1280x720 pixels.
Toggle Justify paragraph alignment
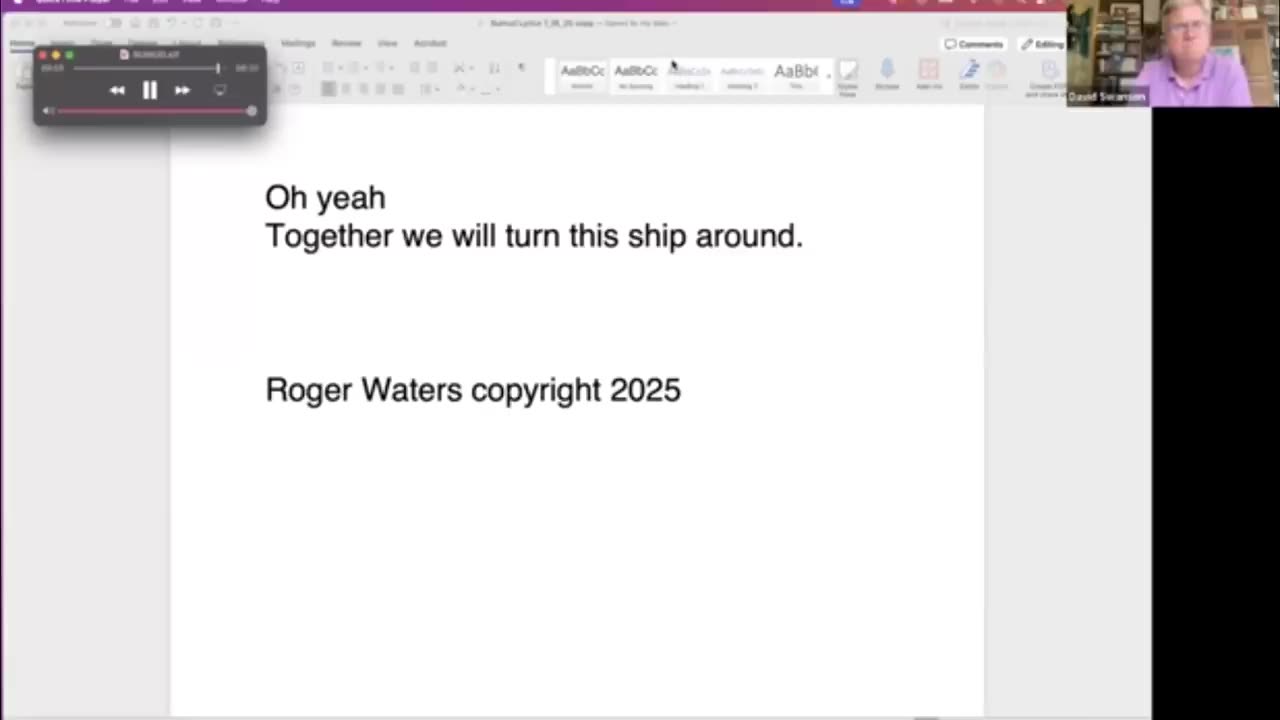click(380, 89)
